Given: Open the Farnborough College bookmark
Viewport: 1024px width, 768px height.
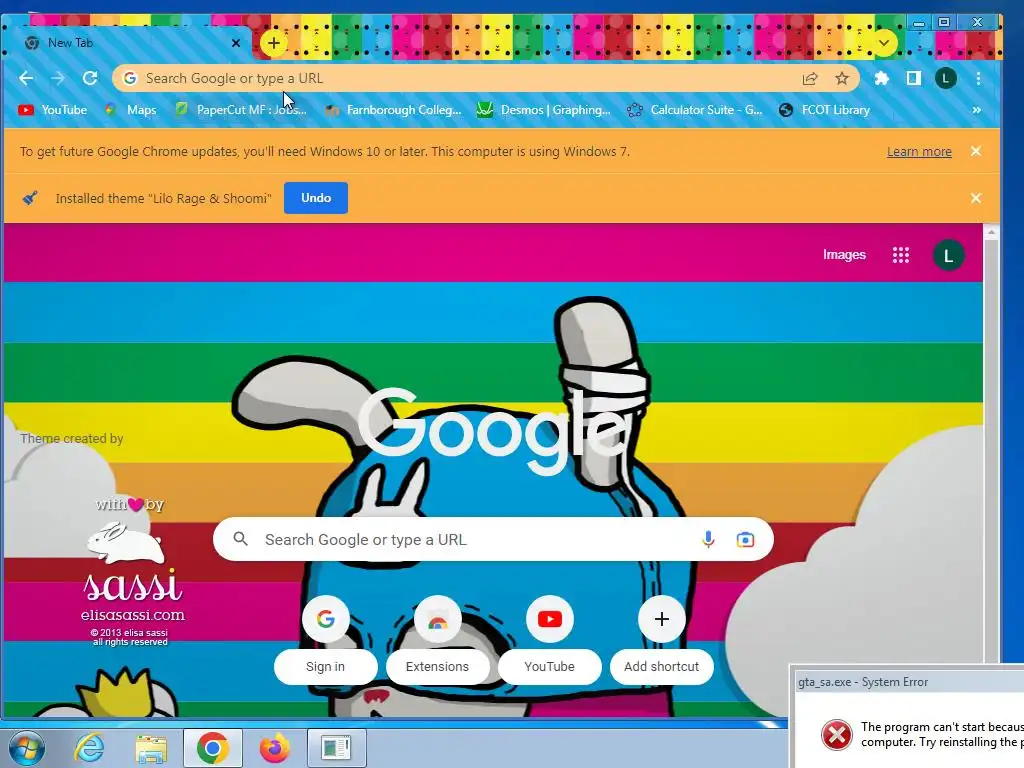Looking at the screenshot, I should click(393, 110).
